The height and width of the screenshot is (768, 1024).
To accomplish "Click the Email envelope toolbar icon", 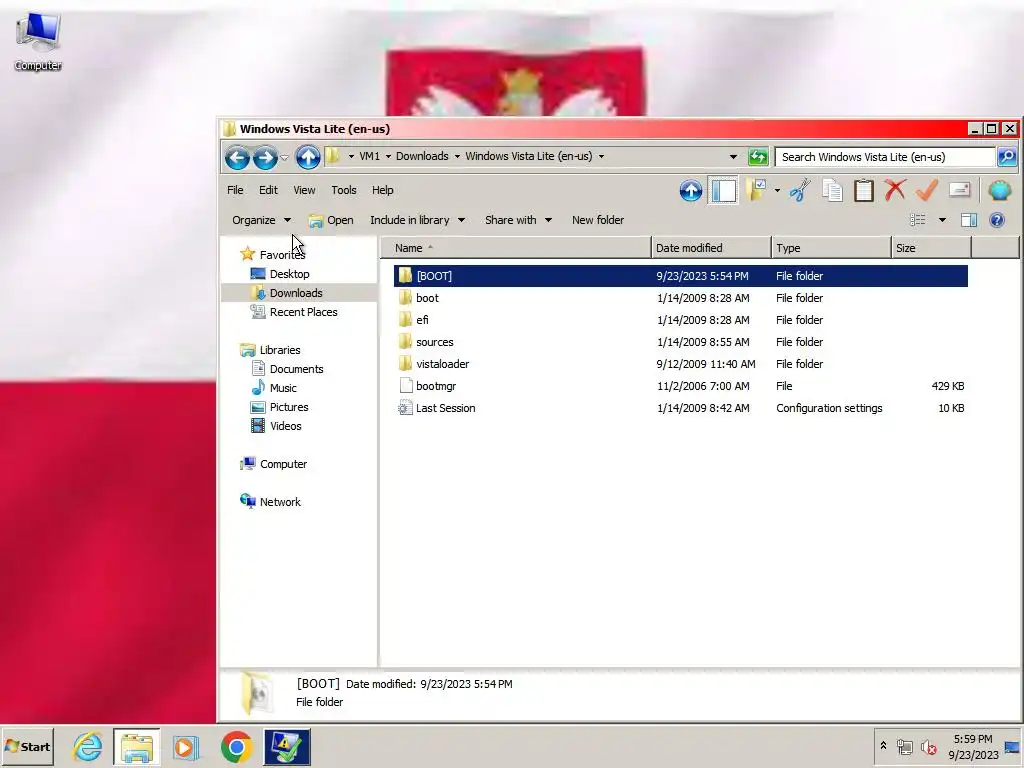I will [959, 190].
